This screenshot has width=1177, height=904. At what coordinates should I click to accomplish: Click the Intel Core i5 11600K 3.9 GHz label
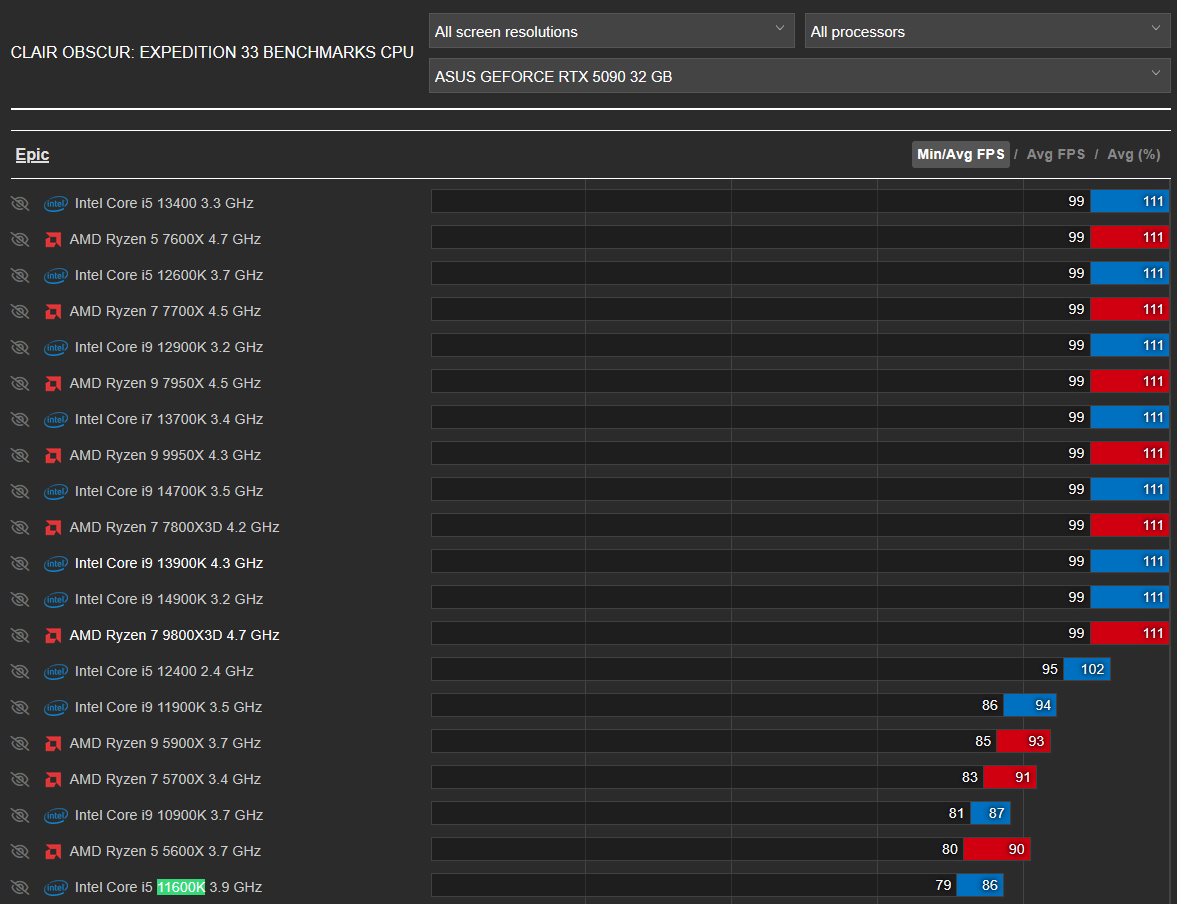coord(168,887)
